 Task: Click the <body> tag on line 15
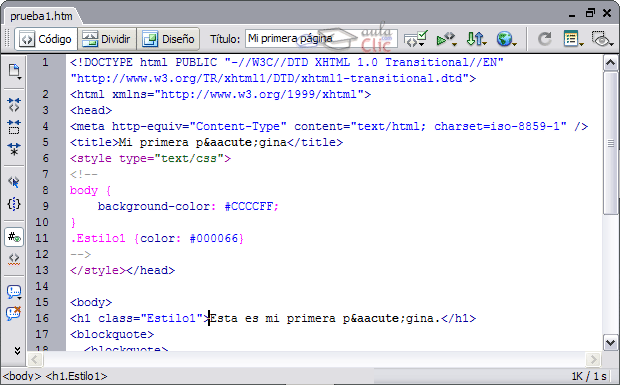pos(91,302)
